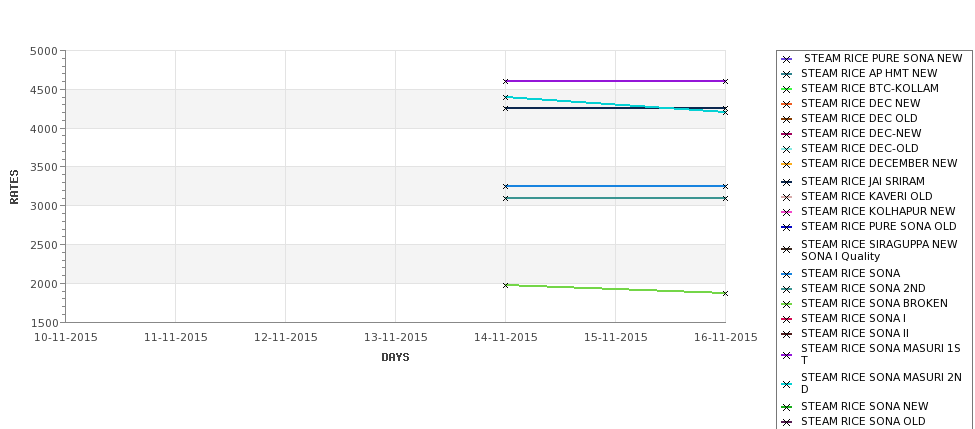
Task: Click the teal line point at 14-11-2015
Action: coord(506,198)
